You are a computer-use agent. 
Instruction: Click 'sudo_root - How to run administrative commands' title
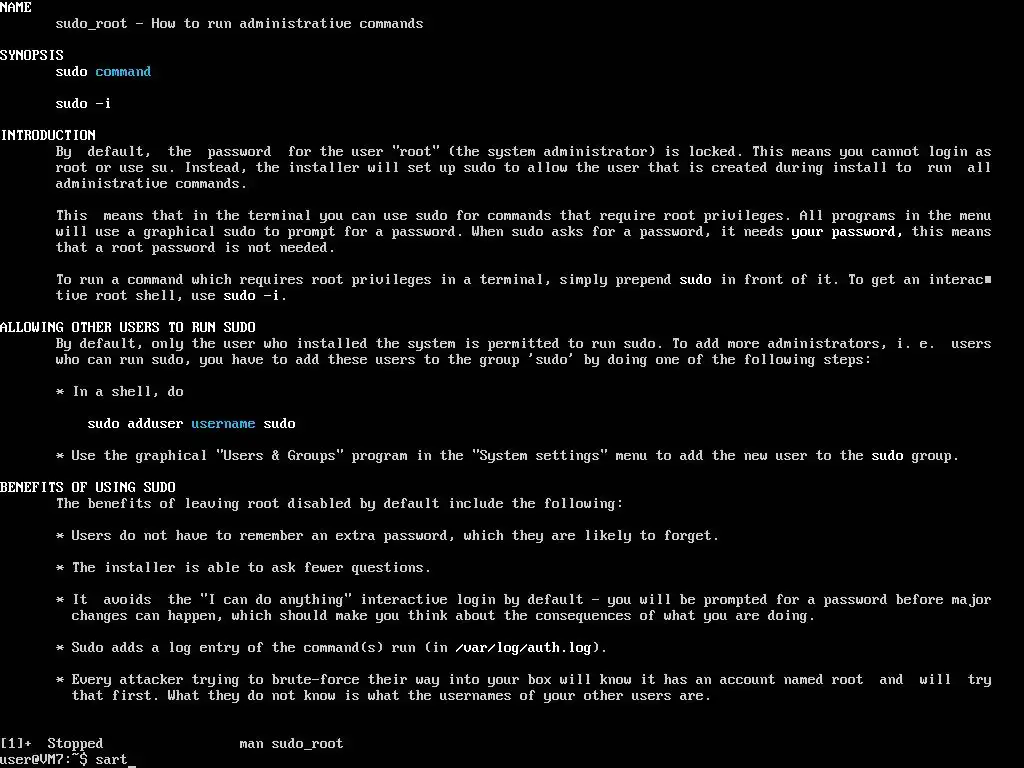pos(240,24)
